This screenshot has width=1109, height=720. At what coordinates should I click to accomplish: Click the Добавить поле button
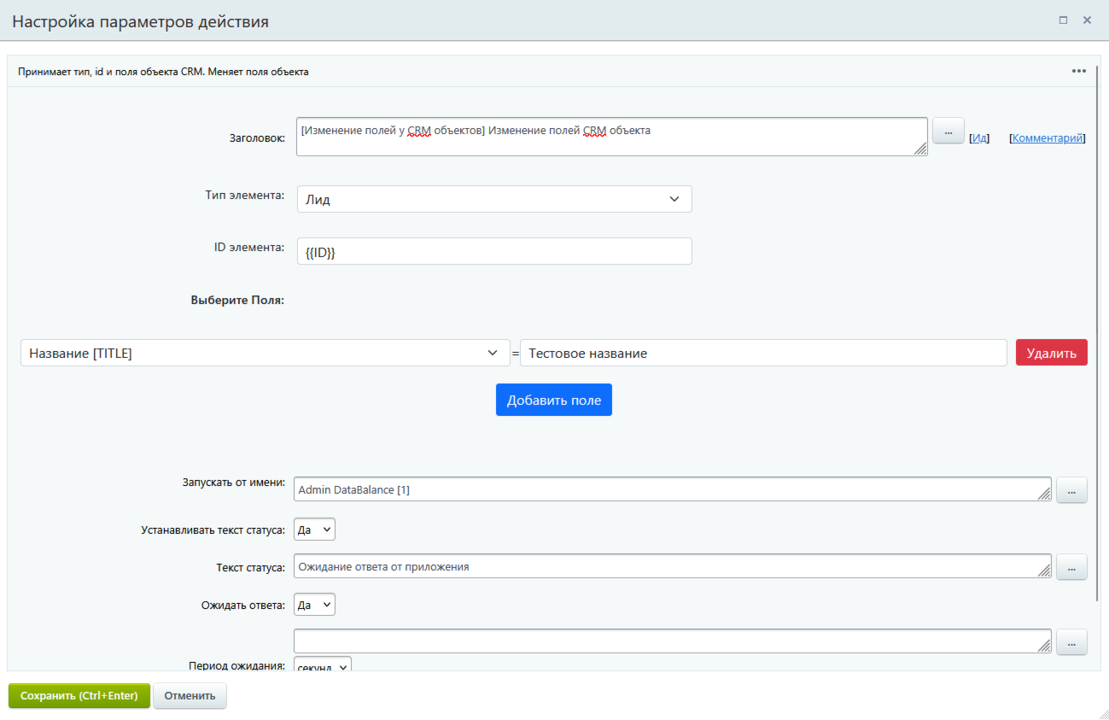(x=553, y=400)
